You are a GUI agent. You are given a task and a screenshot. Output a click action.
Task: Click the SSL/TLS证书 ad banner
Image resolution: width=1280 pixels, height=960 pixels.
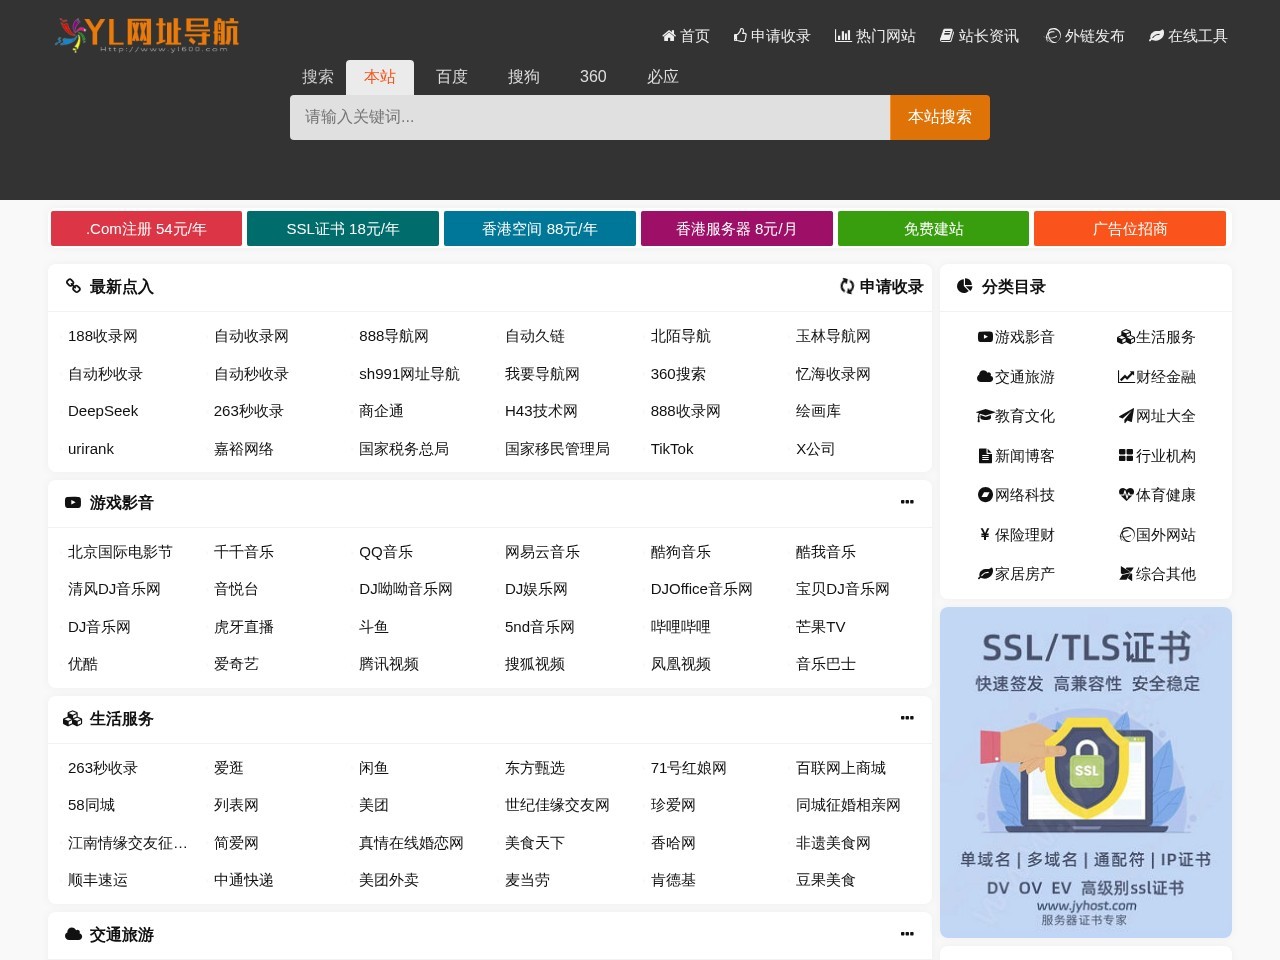[x=1086, y=770]
